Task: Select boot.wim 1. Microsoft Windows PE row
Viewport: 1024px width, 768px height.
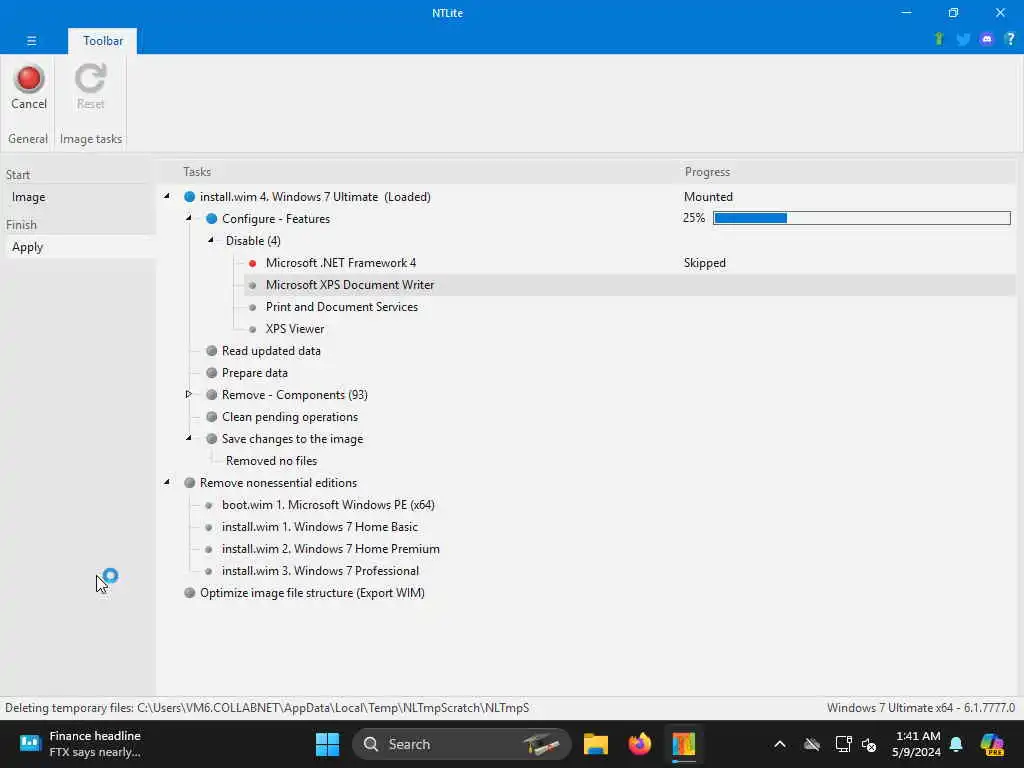Action: click(328, 505)
